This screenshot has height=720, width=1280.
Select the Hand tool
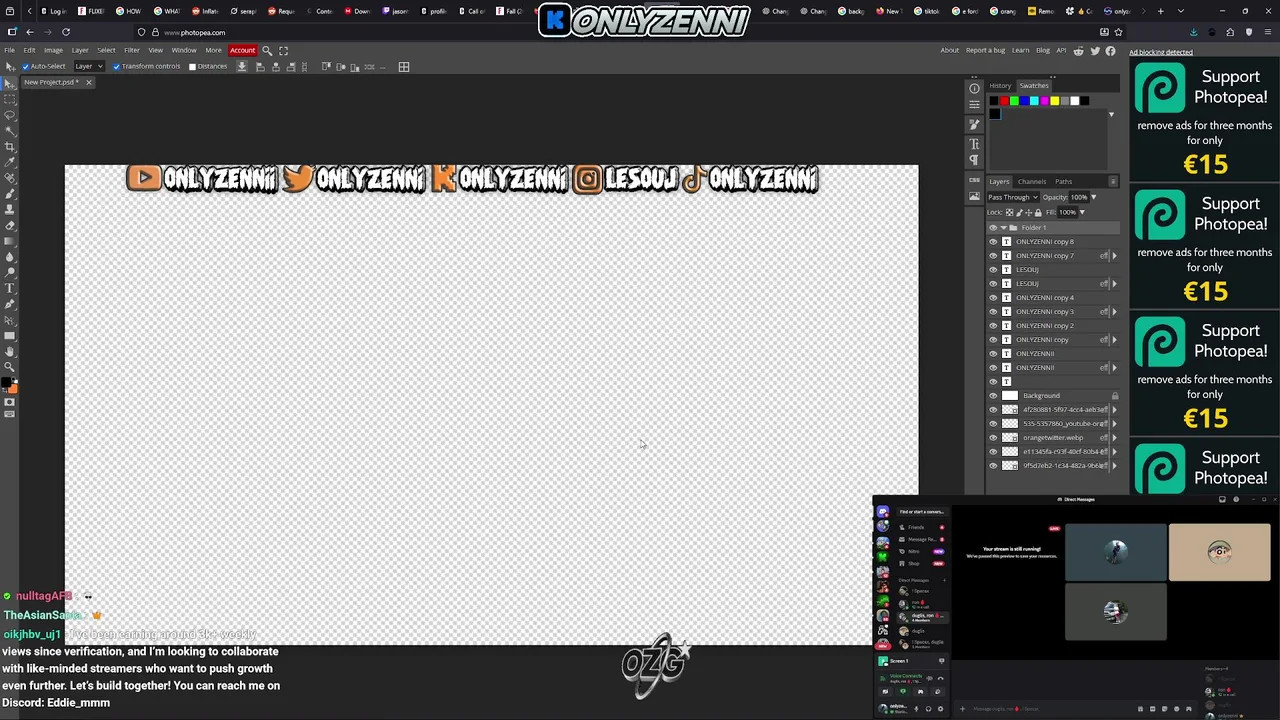(10, 351)
